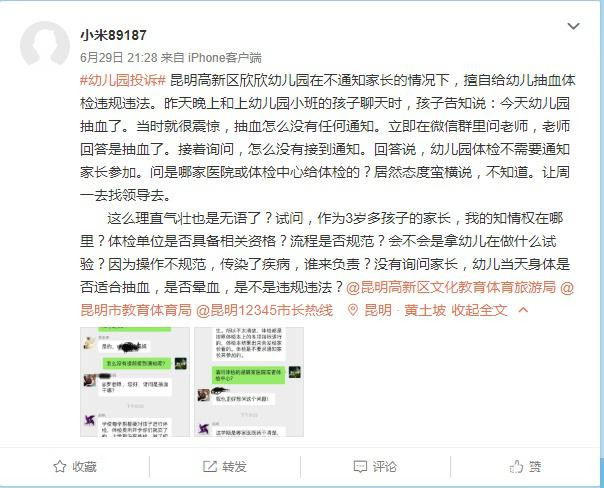
Task: Click the collapse up-arrow after 收起全文
Action: coord(523,310)
